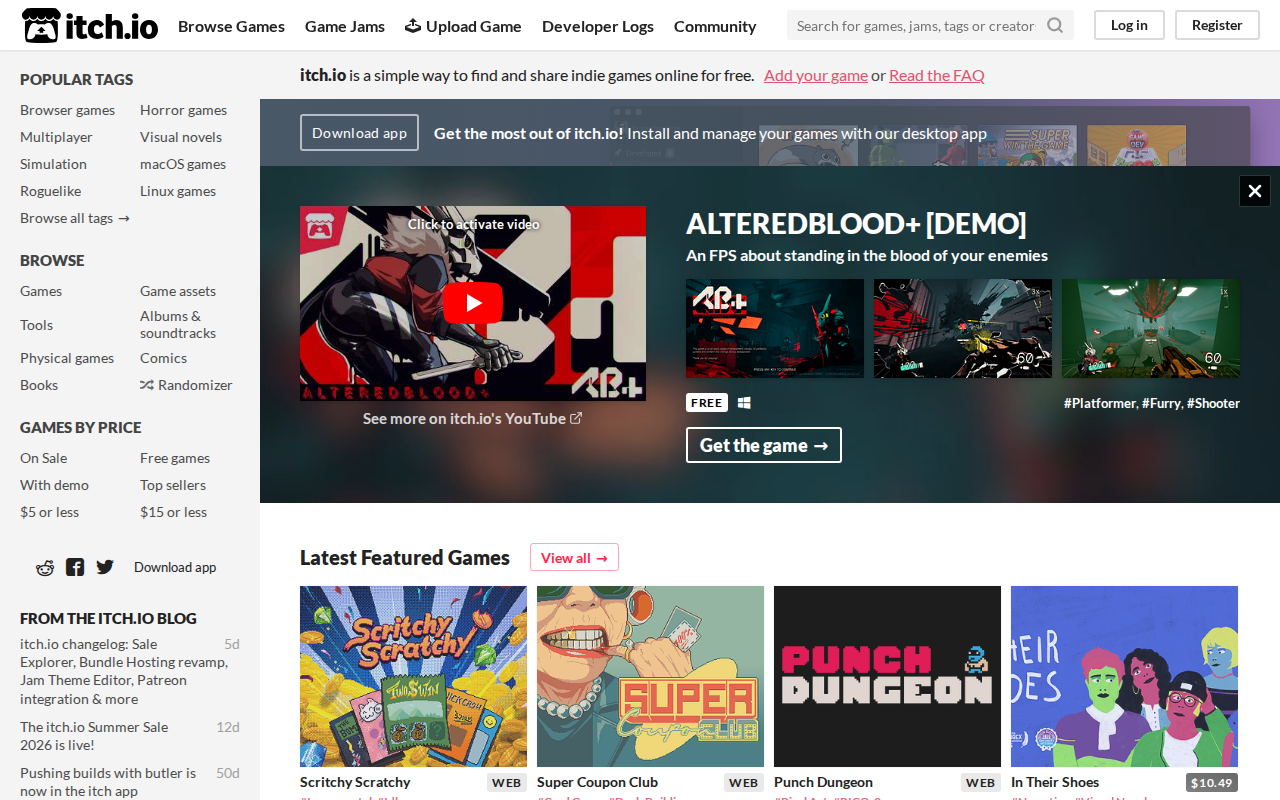Show games $15 or less
This screenshot has height=800, width=1280.
(x=173, y=512)
